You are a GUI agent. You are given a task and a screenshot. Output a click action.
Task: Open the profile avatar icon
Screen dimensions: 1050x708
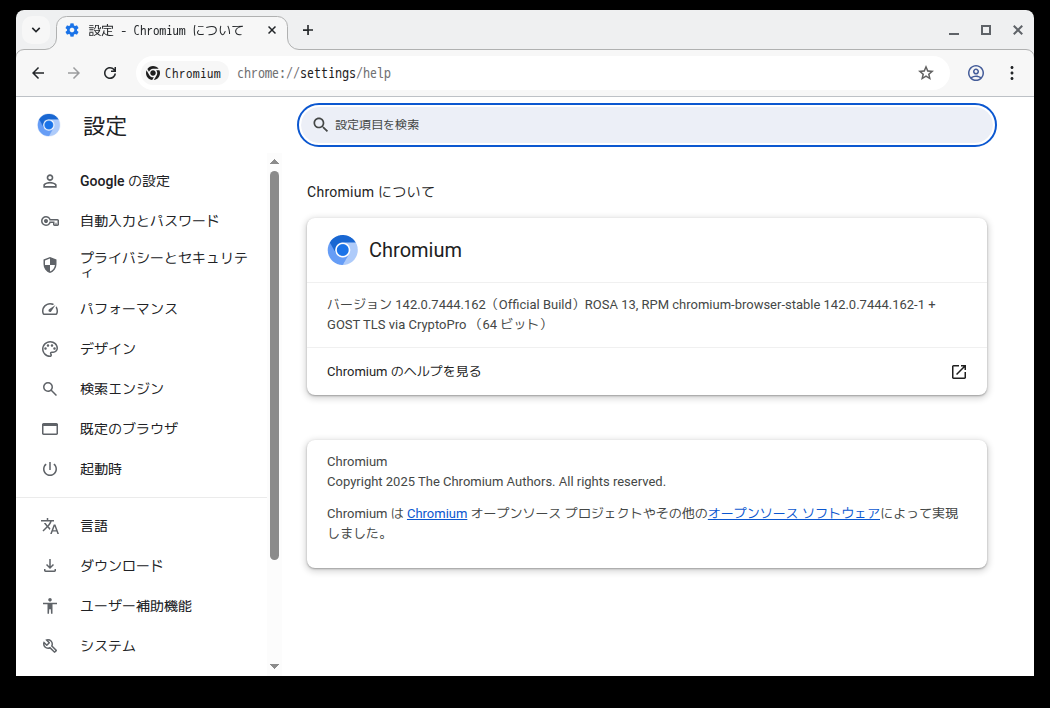coord(976,73)
